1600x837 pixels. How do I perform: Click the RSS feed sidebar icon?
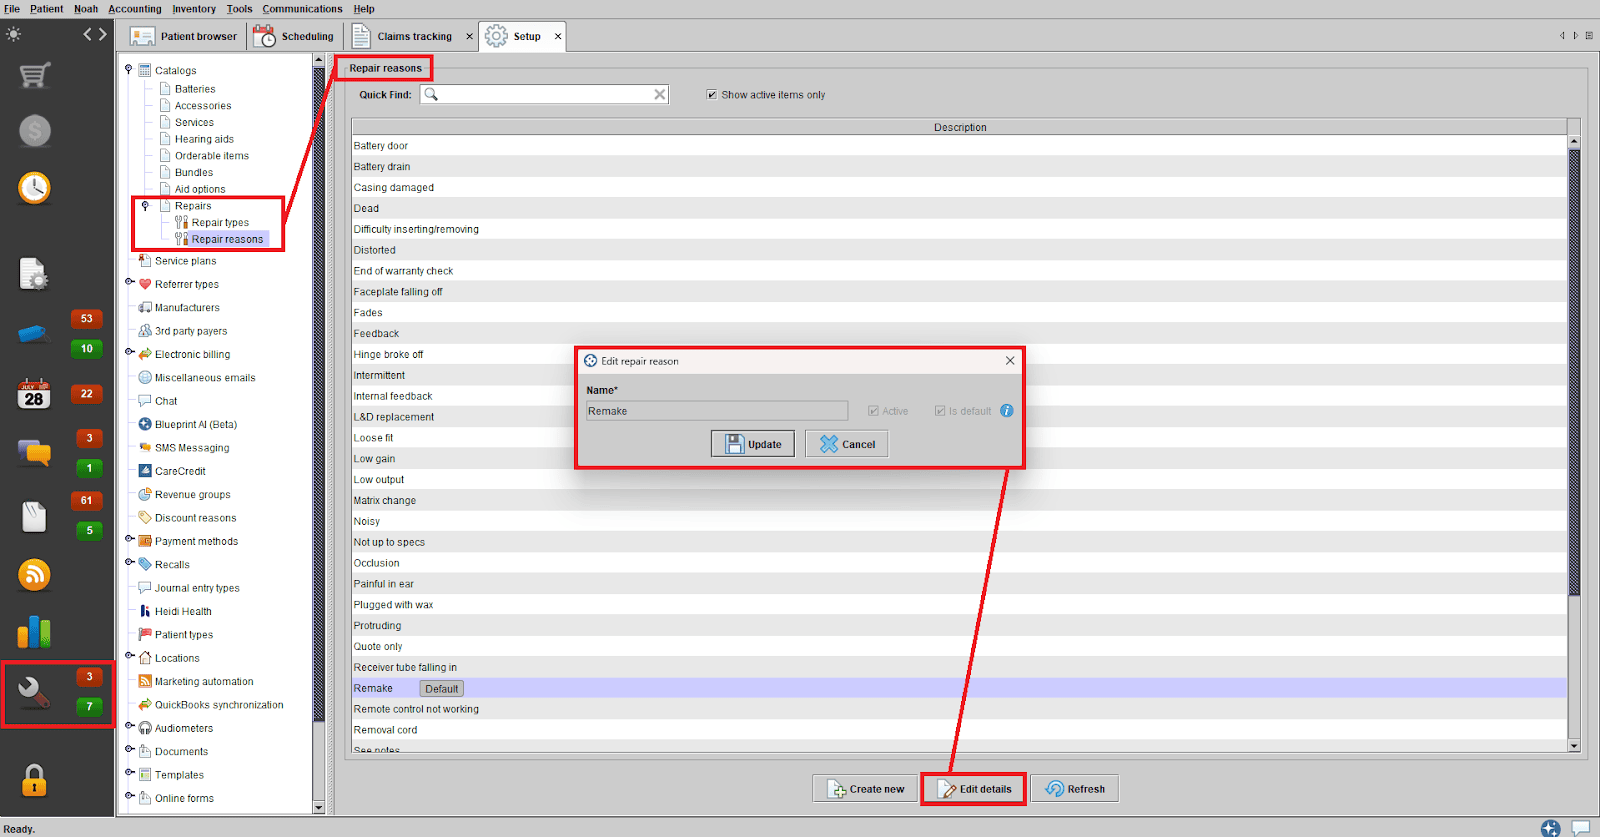pos(34,575)
